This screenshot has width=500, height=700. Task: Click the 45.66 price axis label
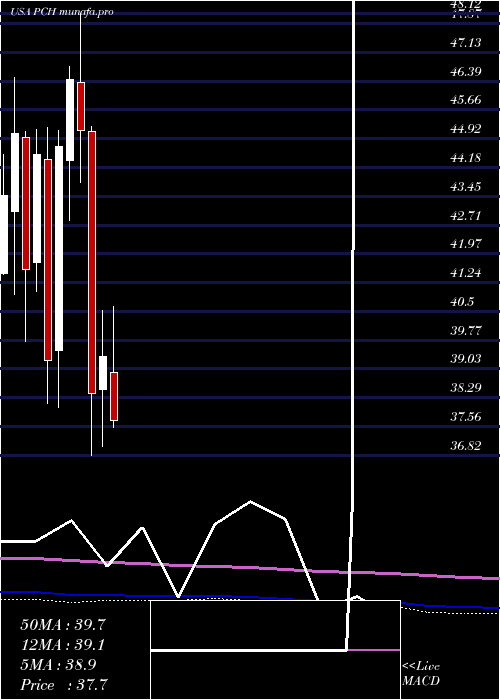[x=466, y=100]
